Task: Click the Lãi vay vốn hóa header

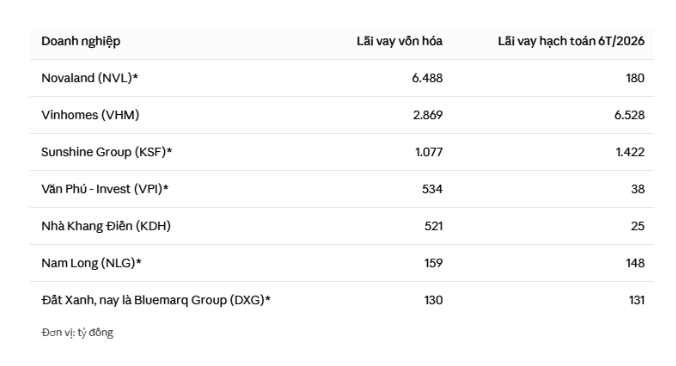Action: tap(399, 41)
